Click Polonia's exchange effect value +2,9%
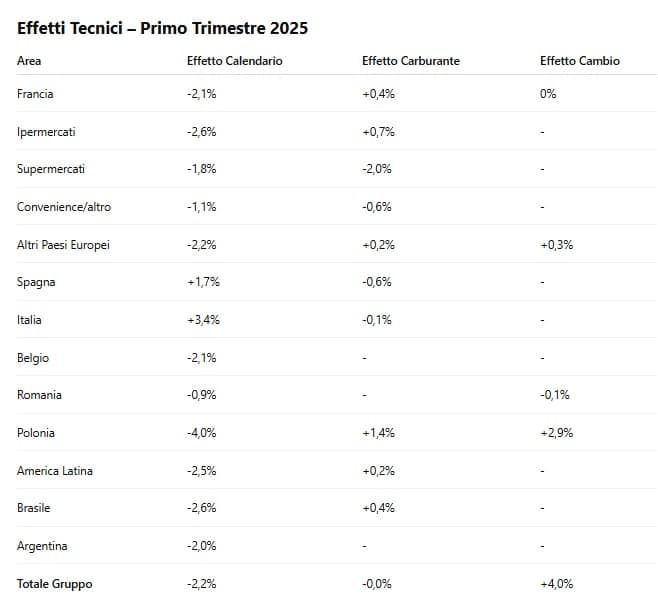The height and width of the screenshot is (611, 658). point(556,433)
